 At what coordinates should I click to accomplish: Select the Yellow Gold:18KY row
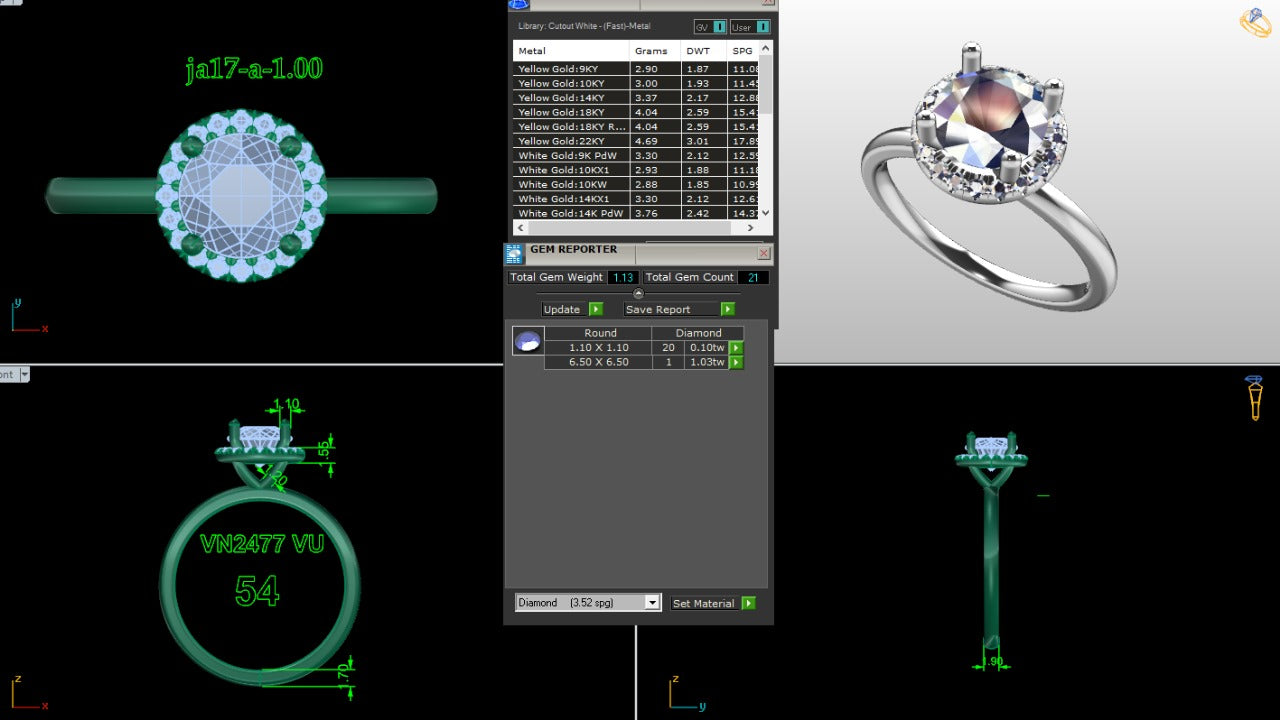[x=636, y=112]
